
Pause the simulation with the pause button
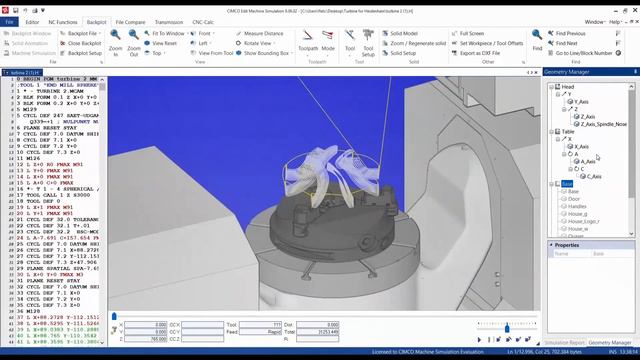pos(489,340)
